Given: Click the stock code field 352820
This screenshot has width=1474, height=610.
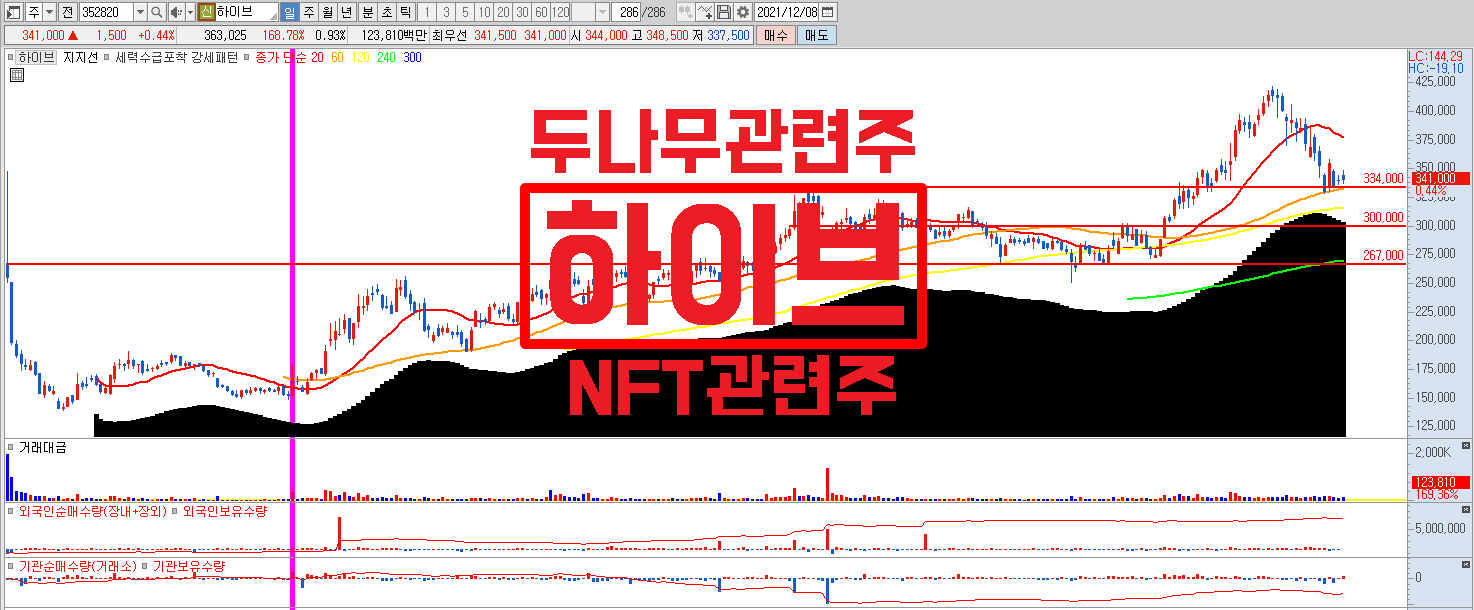Looking at the screenshot, I should click(x=105, y=12).
